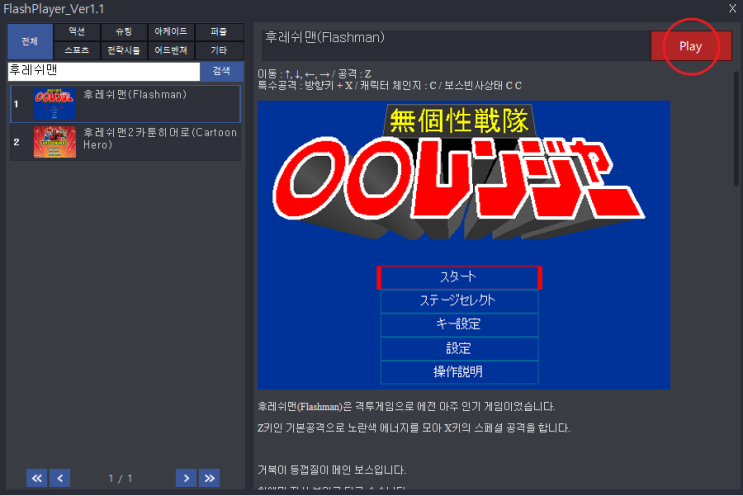Click the Cartoon Hero game thumbnail

pos(54,142)
